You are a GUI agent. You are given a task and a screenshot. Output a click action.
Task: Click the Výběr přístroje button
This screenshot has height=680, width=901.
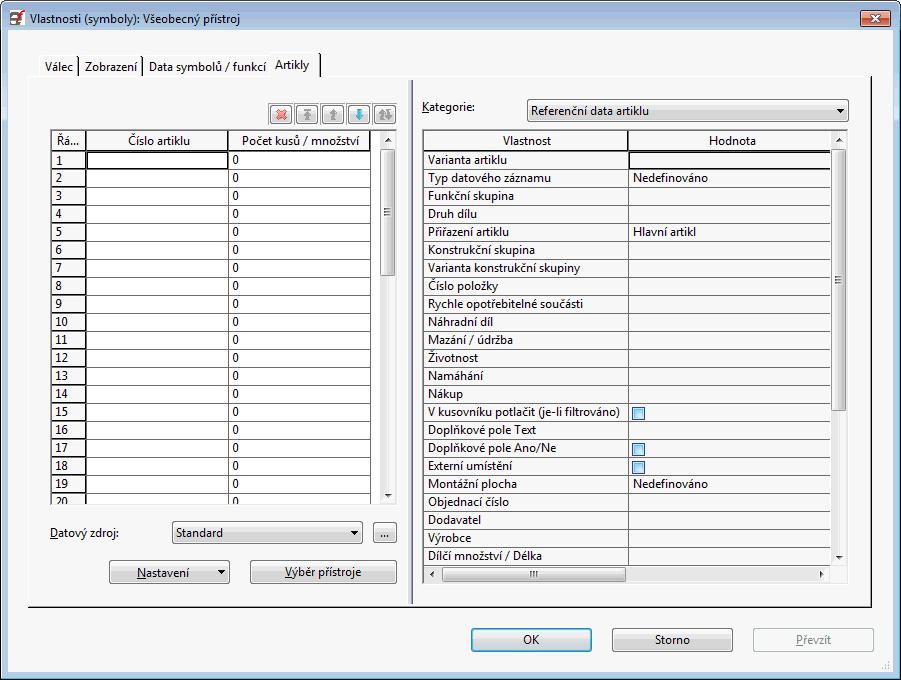click(323, 573)
